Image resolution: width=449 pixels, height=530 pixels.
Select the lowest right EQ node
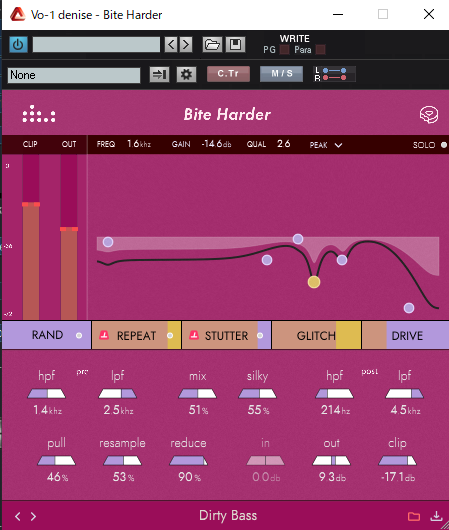coord(409,308)
